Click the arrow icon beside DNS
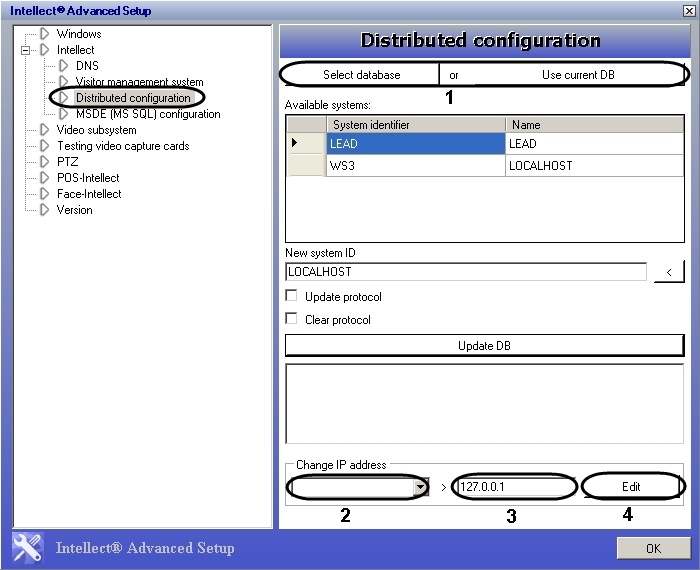 pyautogui.click(x=63, y=66)
